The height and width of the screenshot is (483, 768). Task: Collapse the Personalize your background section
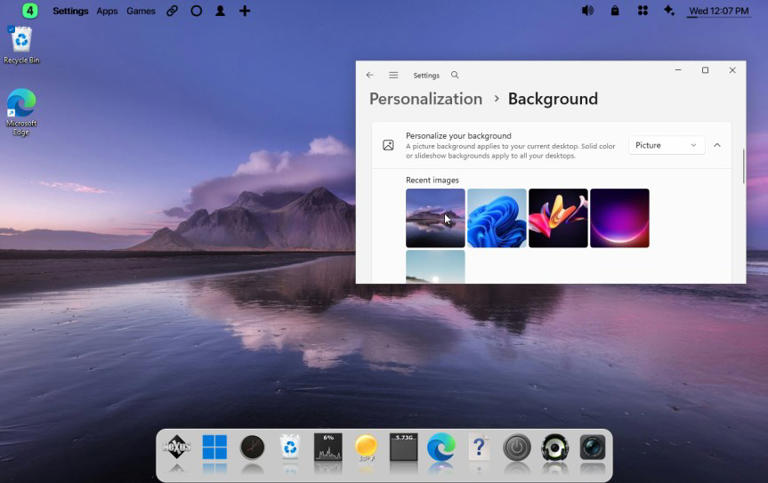coord(717,145)
